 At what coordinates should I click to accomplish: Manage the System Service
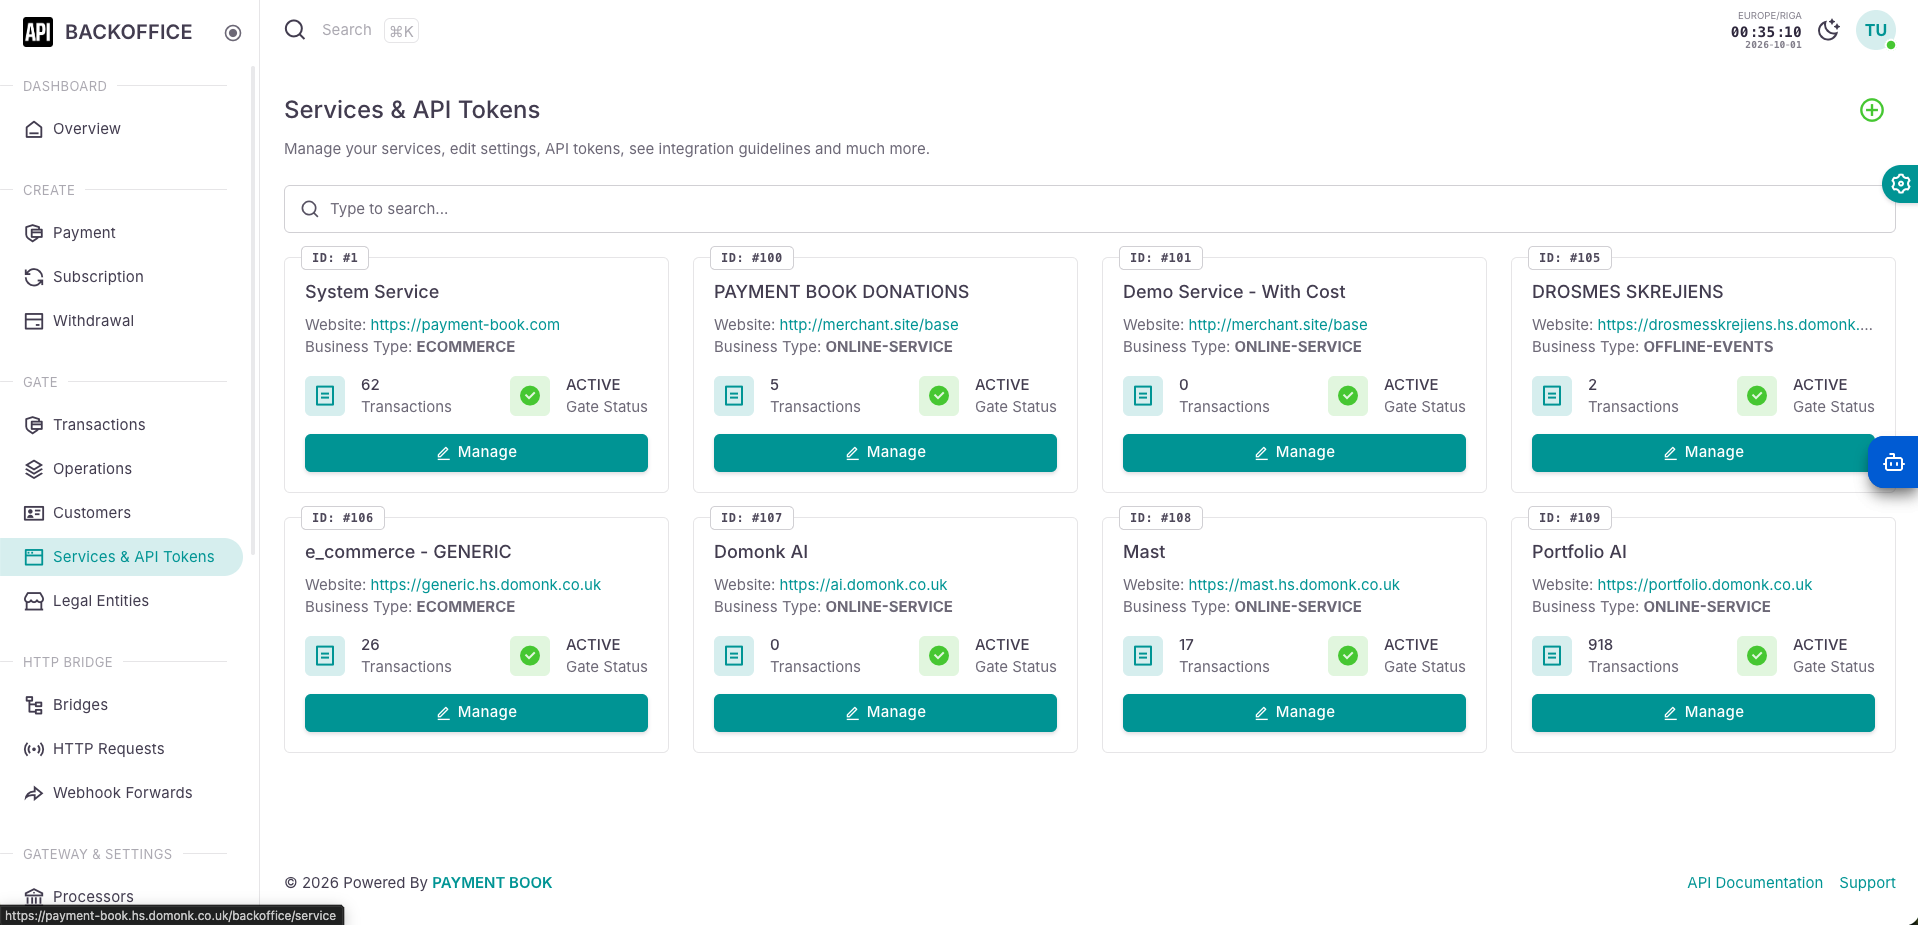click(476, 453)
